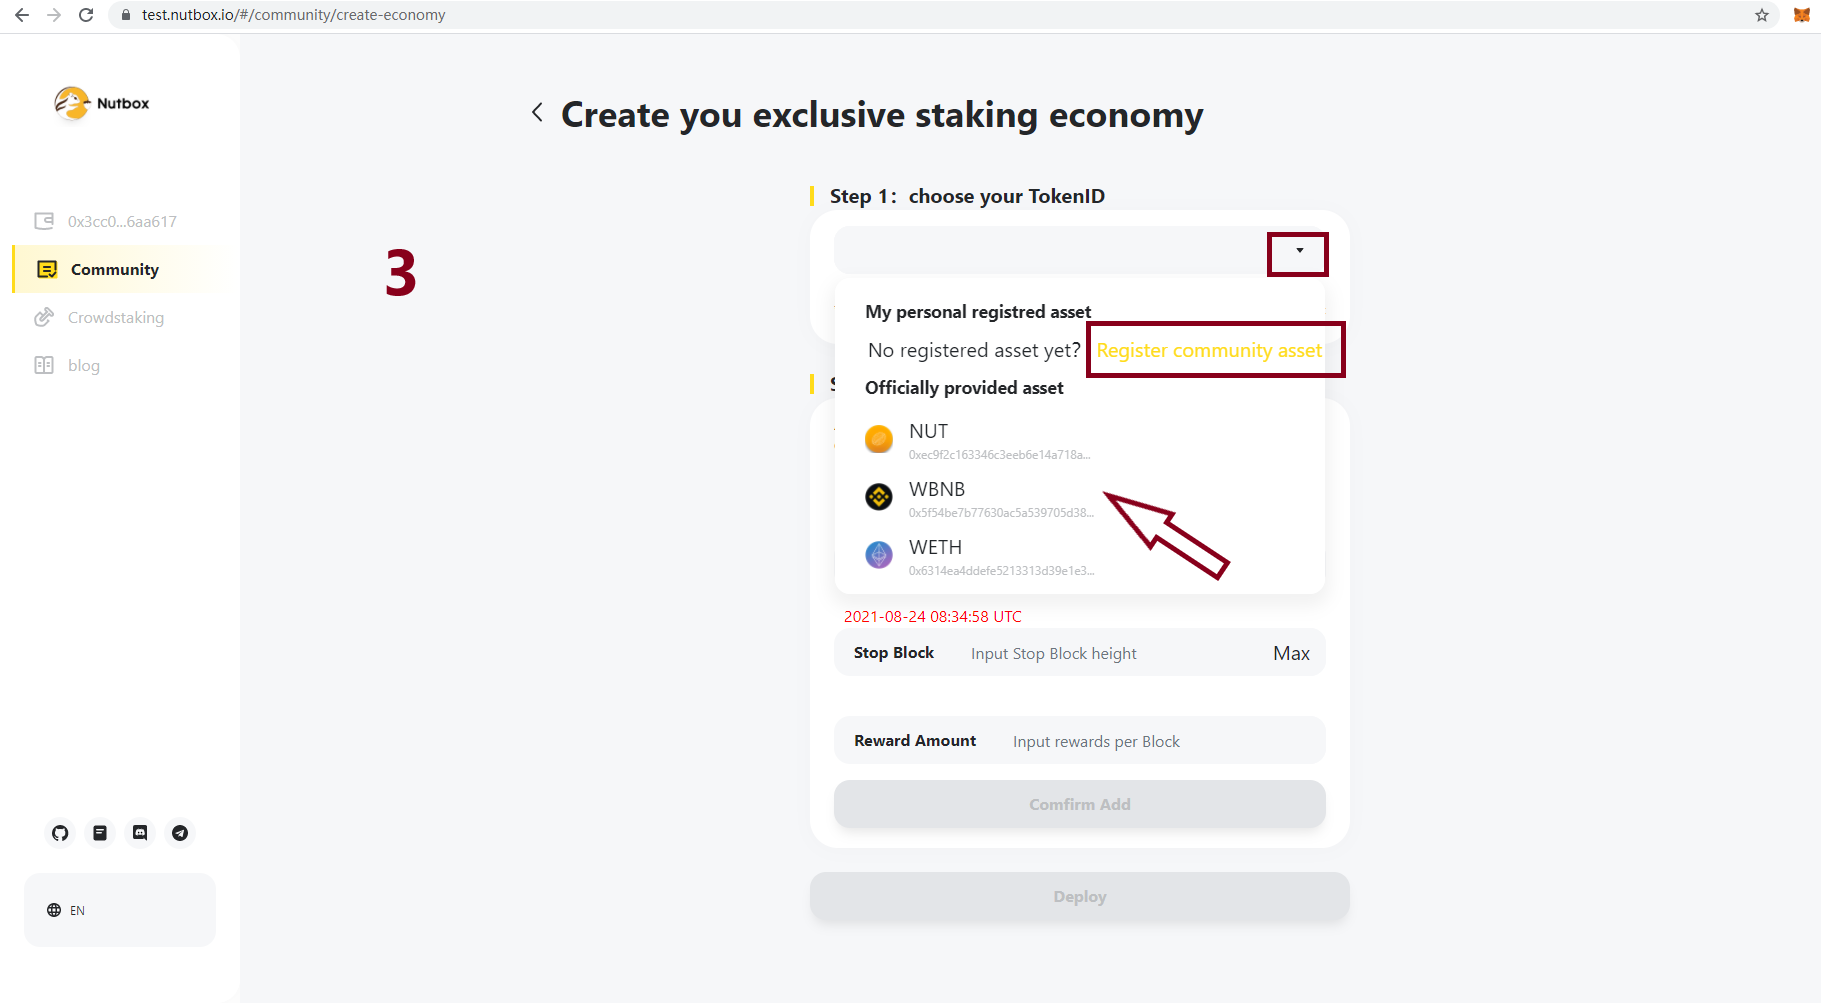Viewport: 1821px width, 1003px height.
Task: Pick WETH from officially provided assets
Action: pos(935,548)
